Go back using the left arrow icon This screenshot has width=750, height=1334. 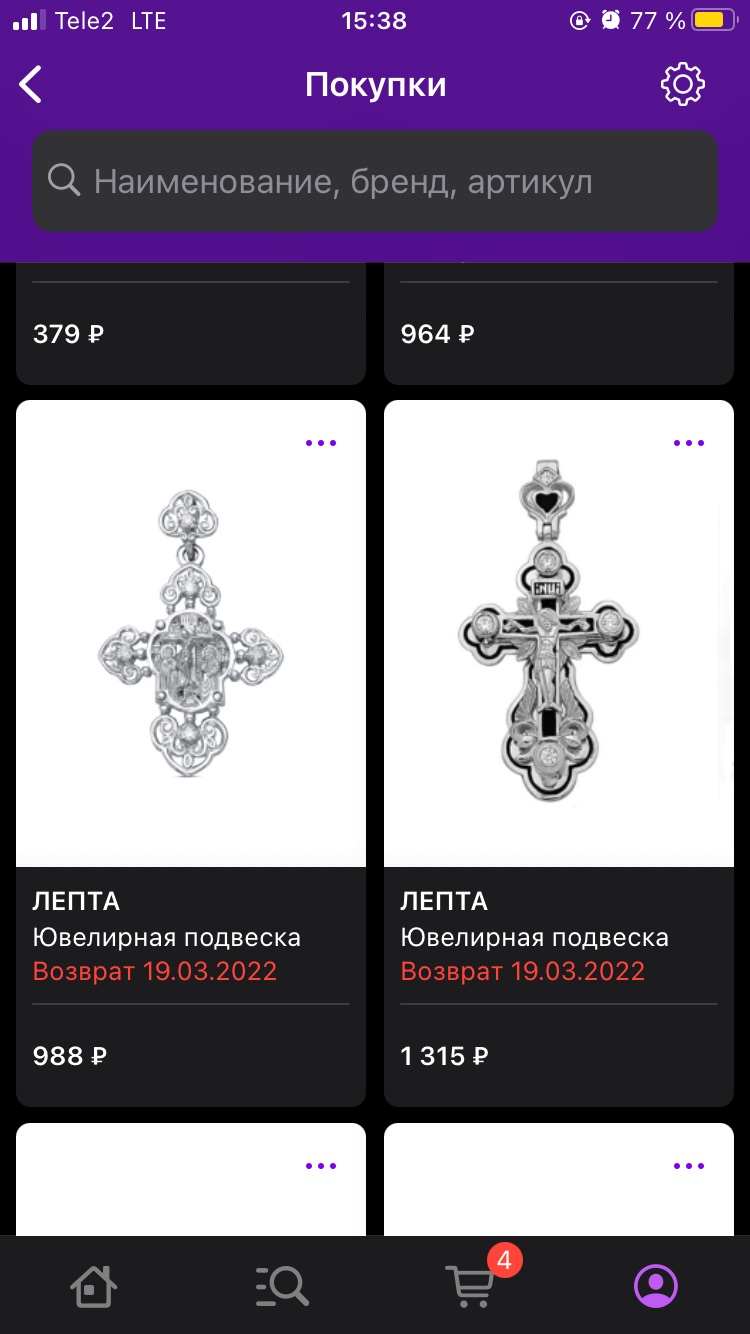pyautogui.click(x=31, y=85)
